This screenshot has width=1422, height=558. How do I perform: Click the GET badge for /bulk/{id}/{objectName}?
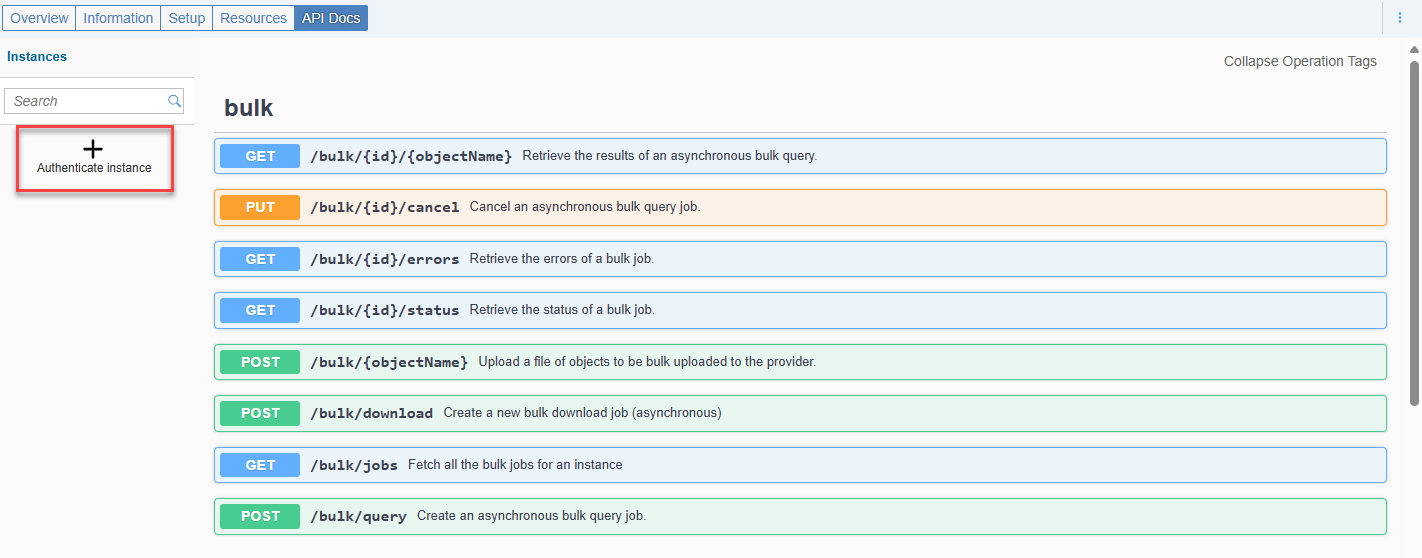click(x=260, y=156)
